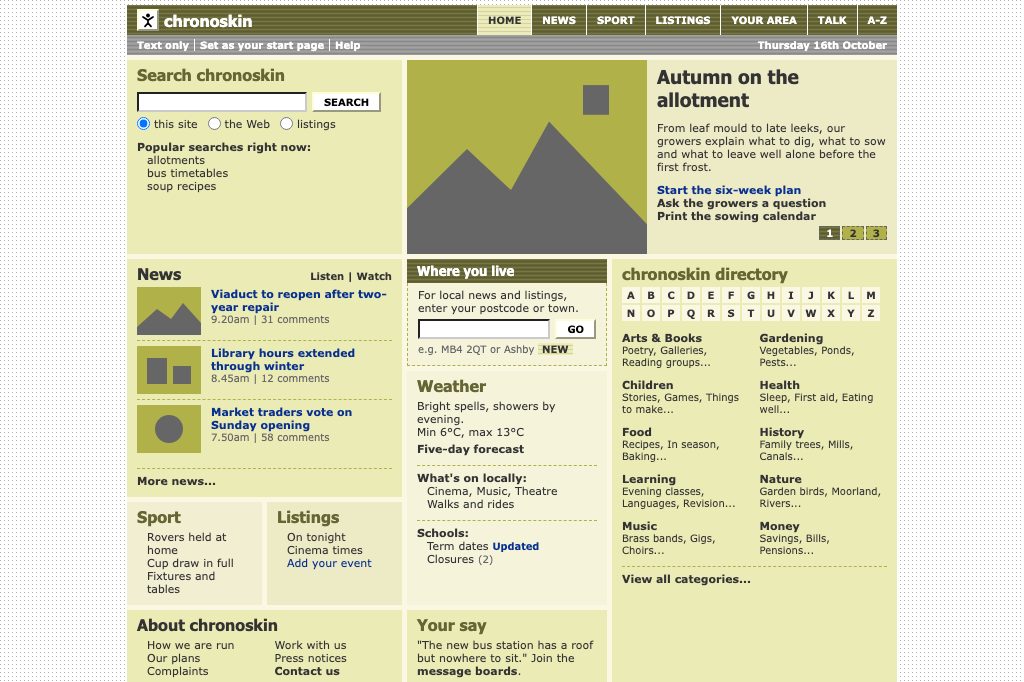Click the GO button for postcode

click(x=575, y=329)
